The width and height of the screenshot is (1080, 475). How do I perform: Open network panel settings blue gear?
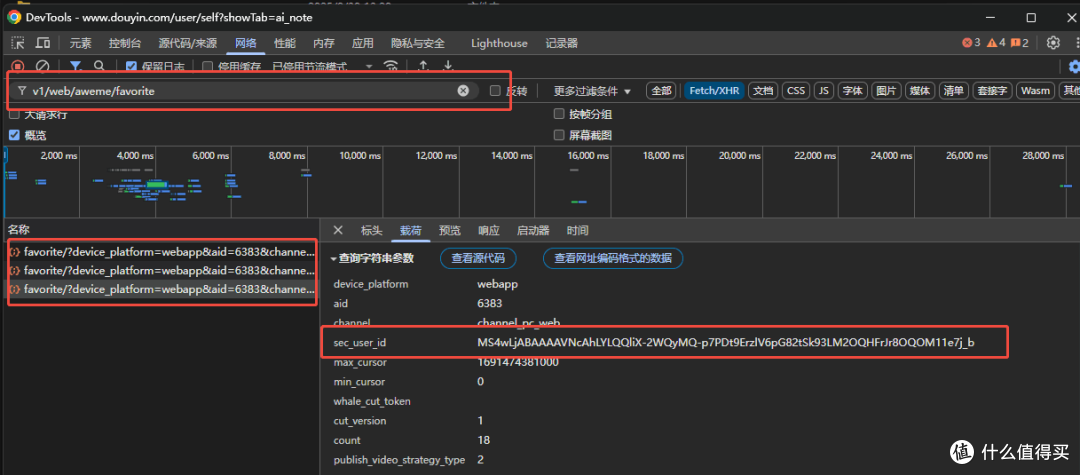(x=1074, y=66)
